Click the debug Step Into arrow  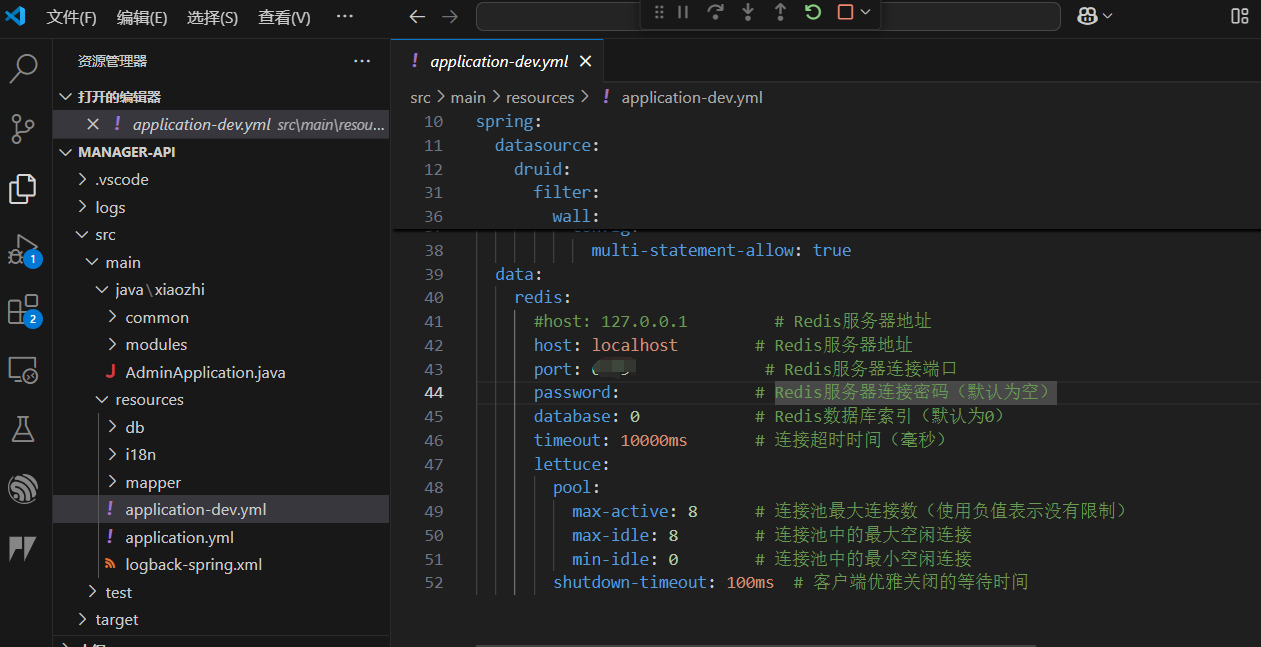point(748,13)
